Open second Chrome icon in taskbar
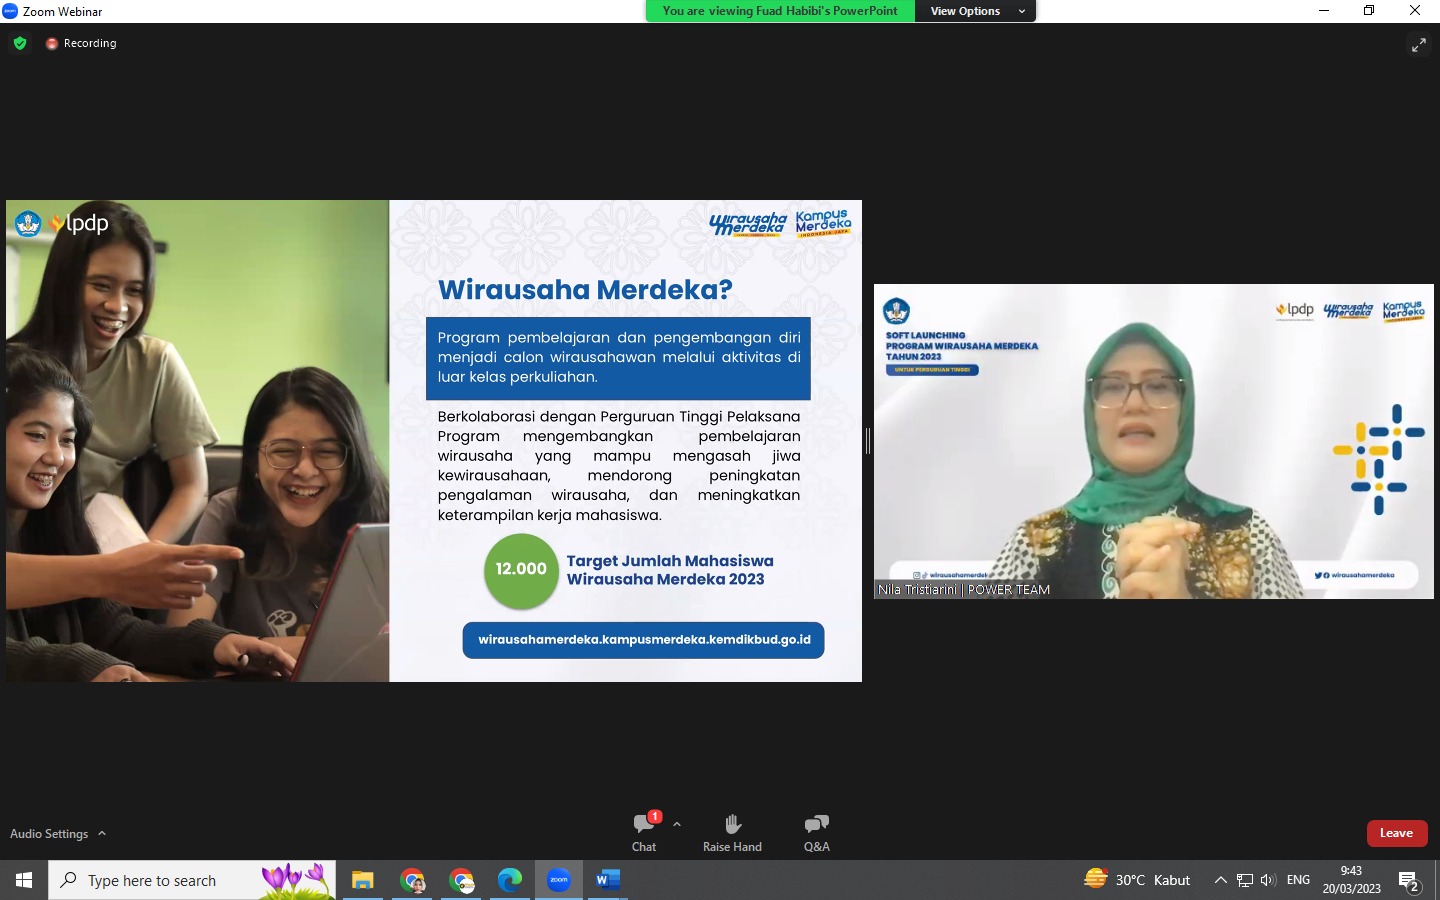This screenshot has height=900, width=1440. 461,880
